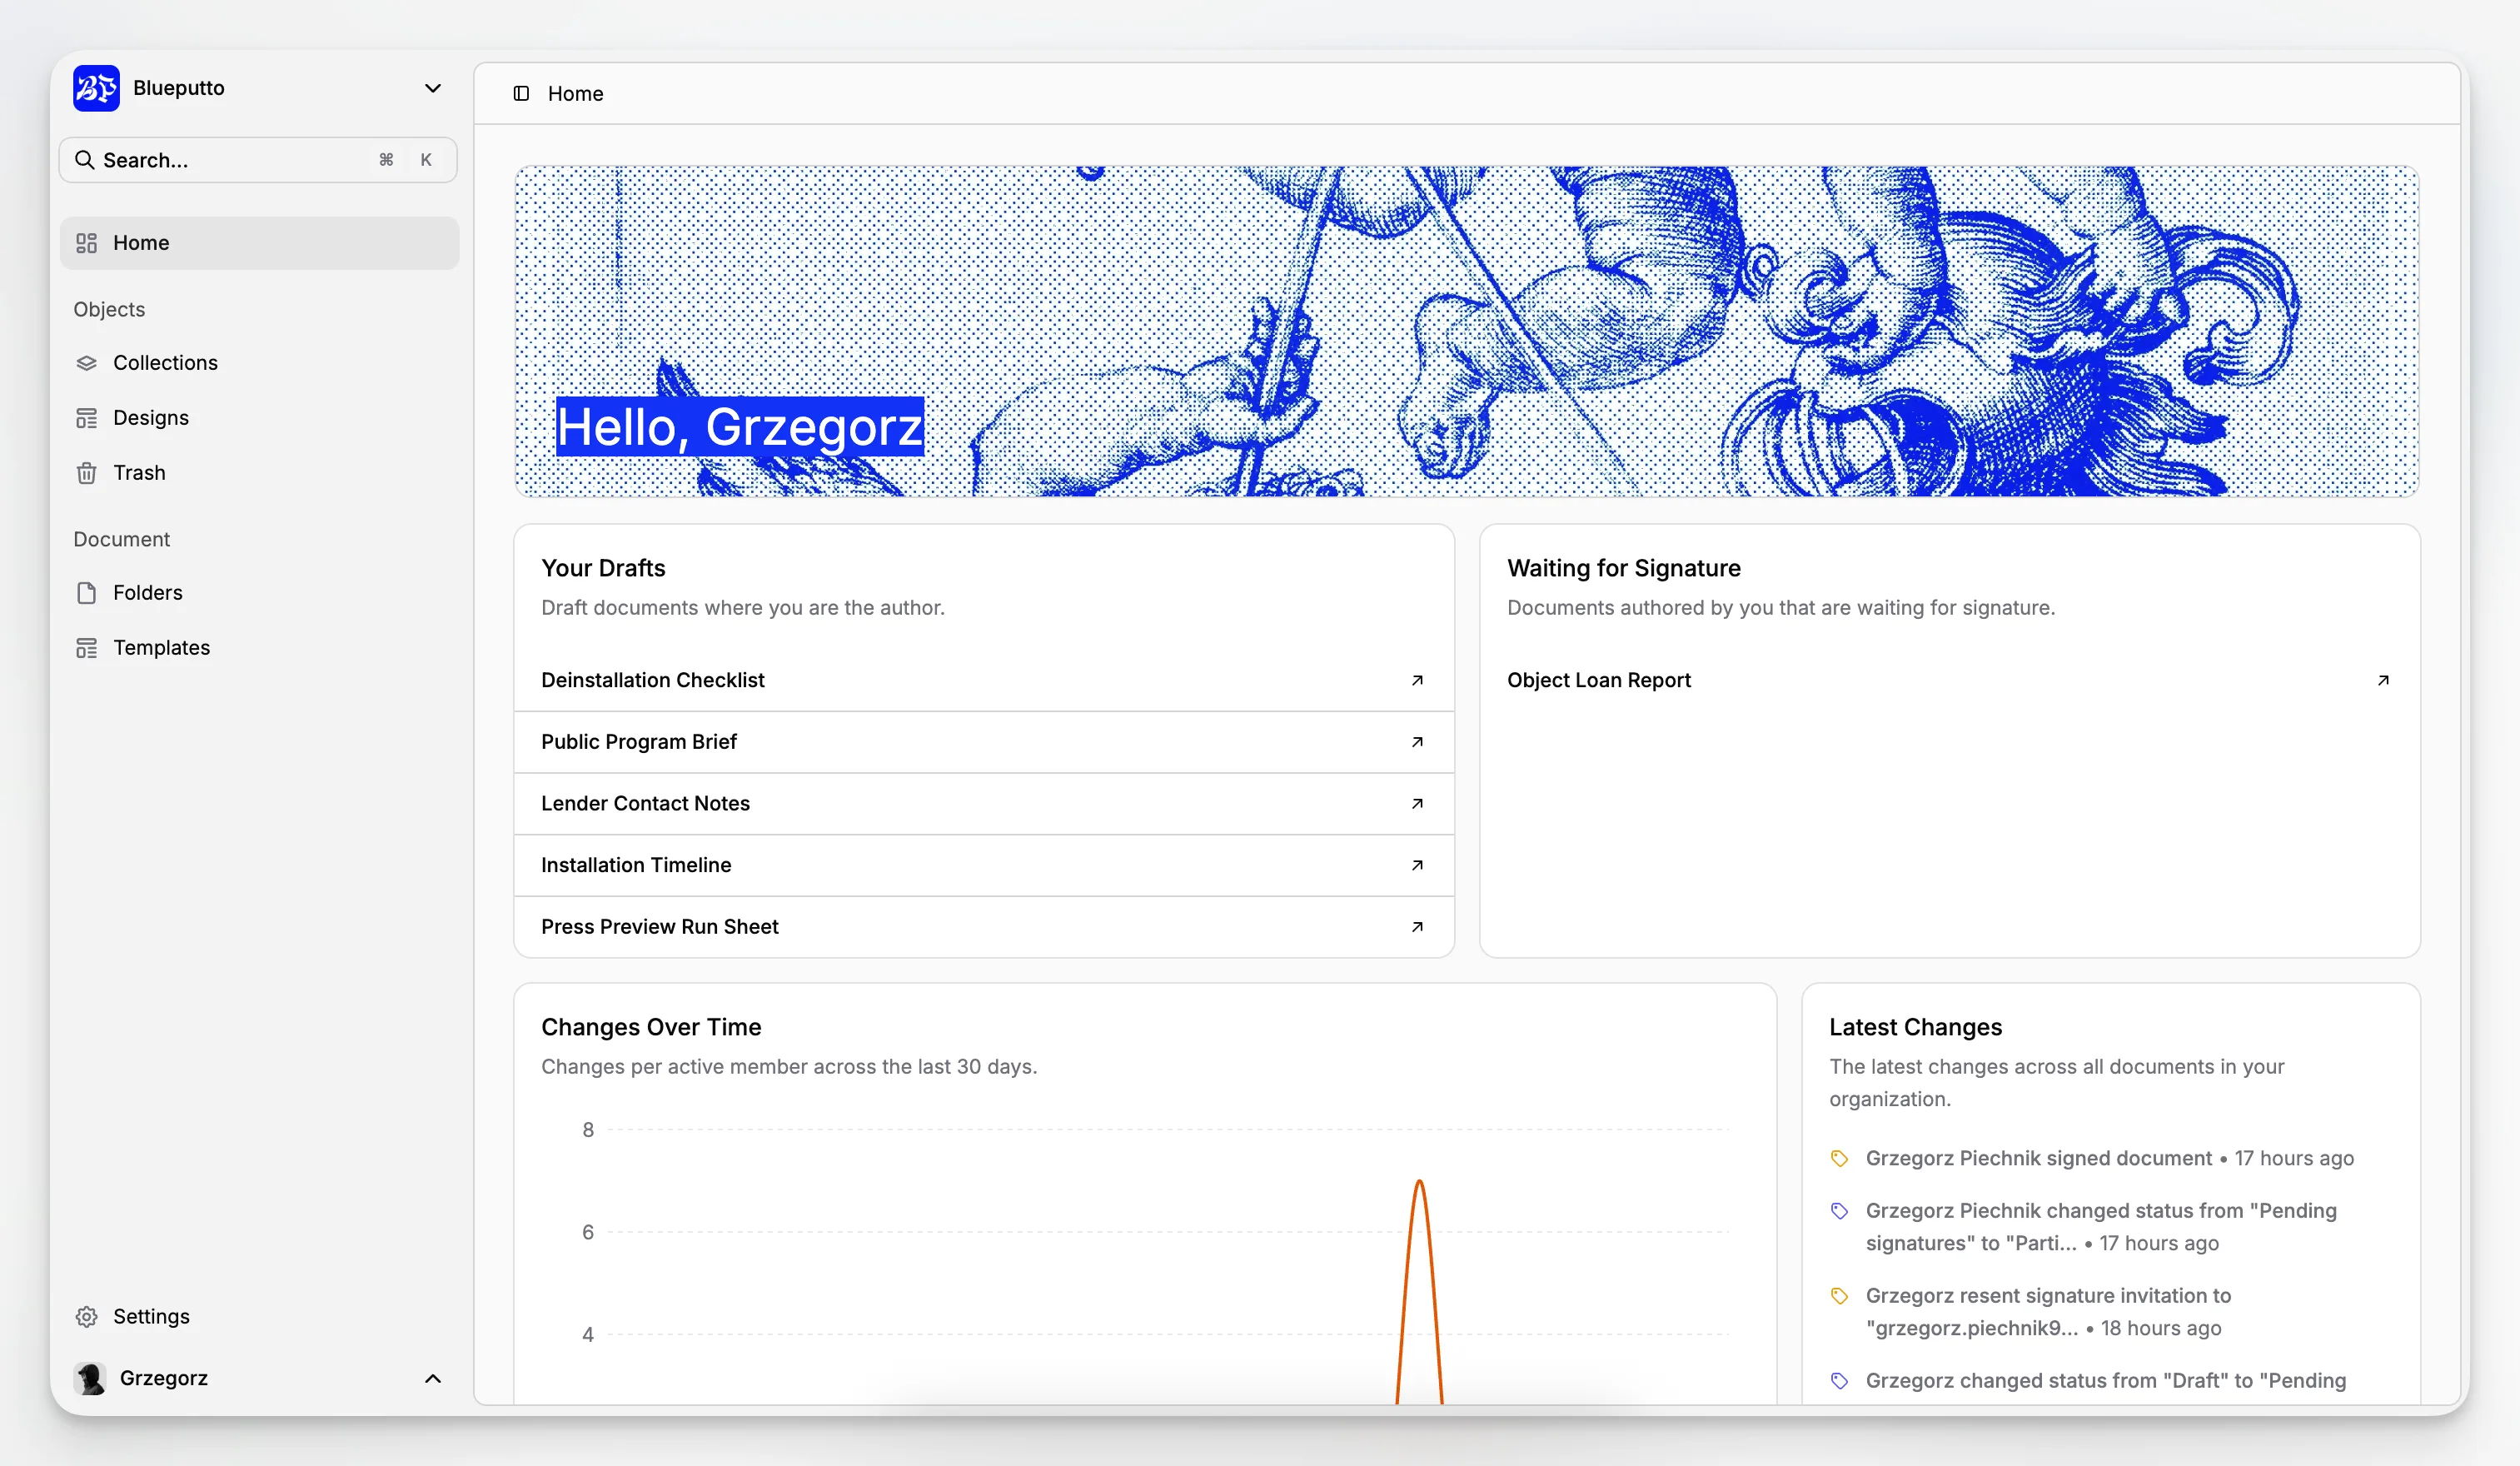Click tag icon beside Pending signatures status change
The image size is (2520, 1466).
1839,1211
